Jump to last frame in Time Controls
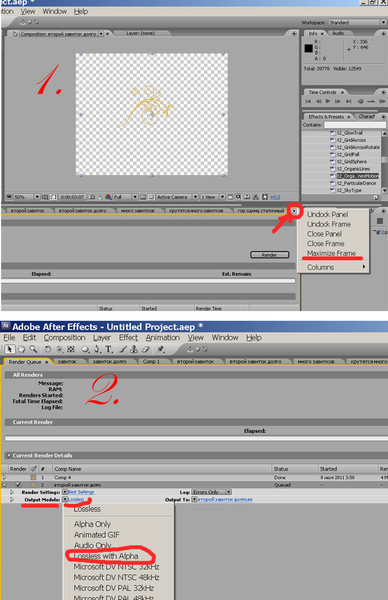 (348, 101)
